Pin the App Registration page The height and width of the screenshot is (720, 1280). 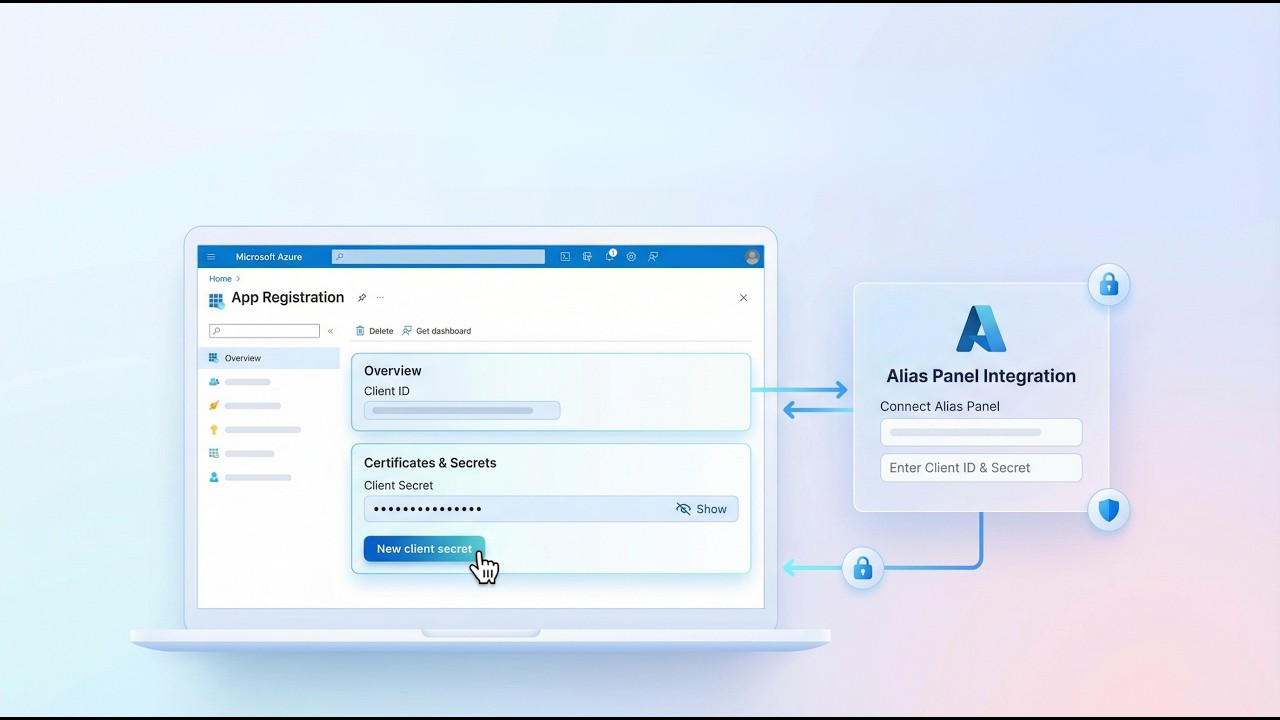(x=362, y=298)
